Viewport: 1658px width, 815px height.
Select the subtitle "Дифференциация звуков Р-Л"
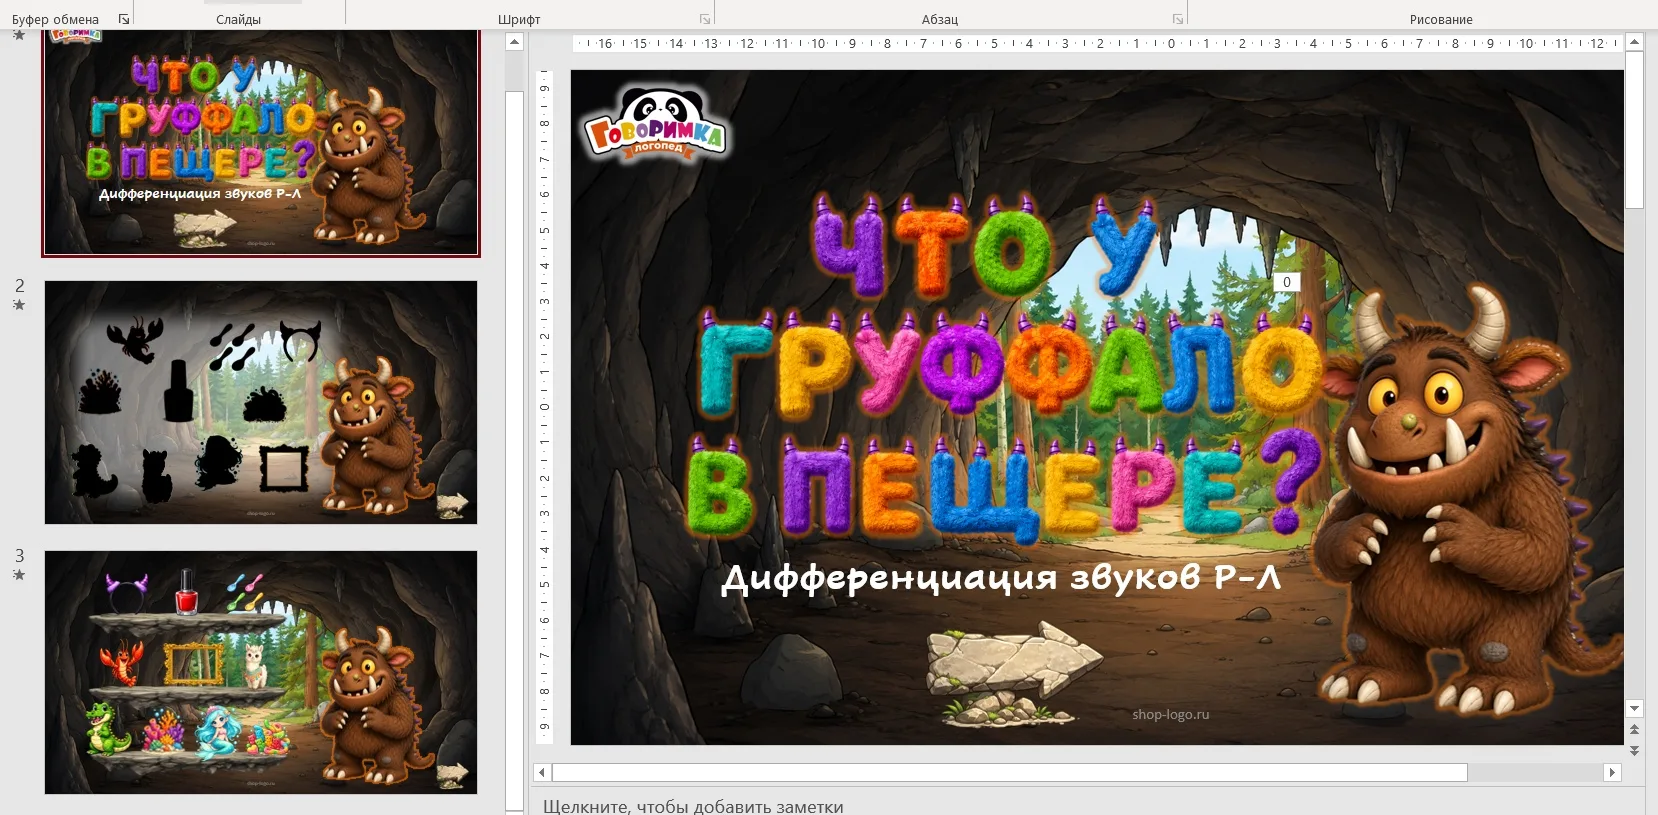(x=1001, y=578)
